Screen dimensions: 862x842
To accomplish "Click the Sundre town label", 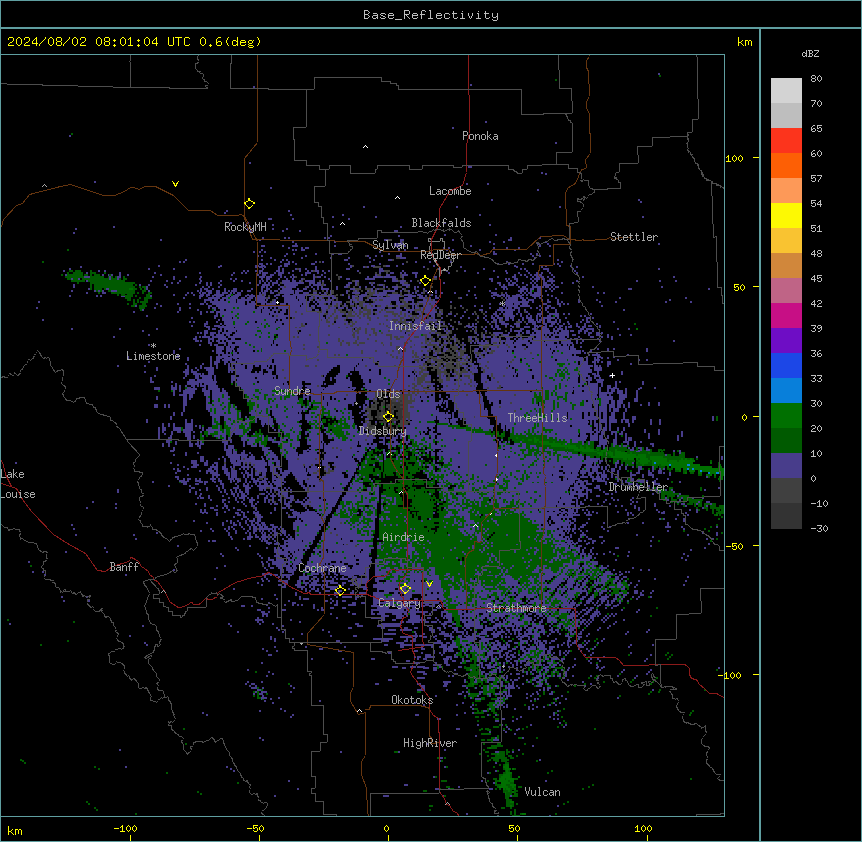I will tap(292, 391).
